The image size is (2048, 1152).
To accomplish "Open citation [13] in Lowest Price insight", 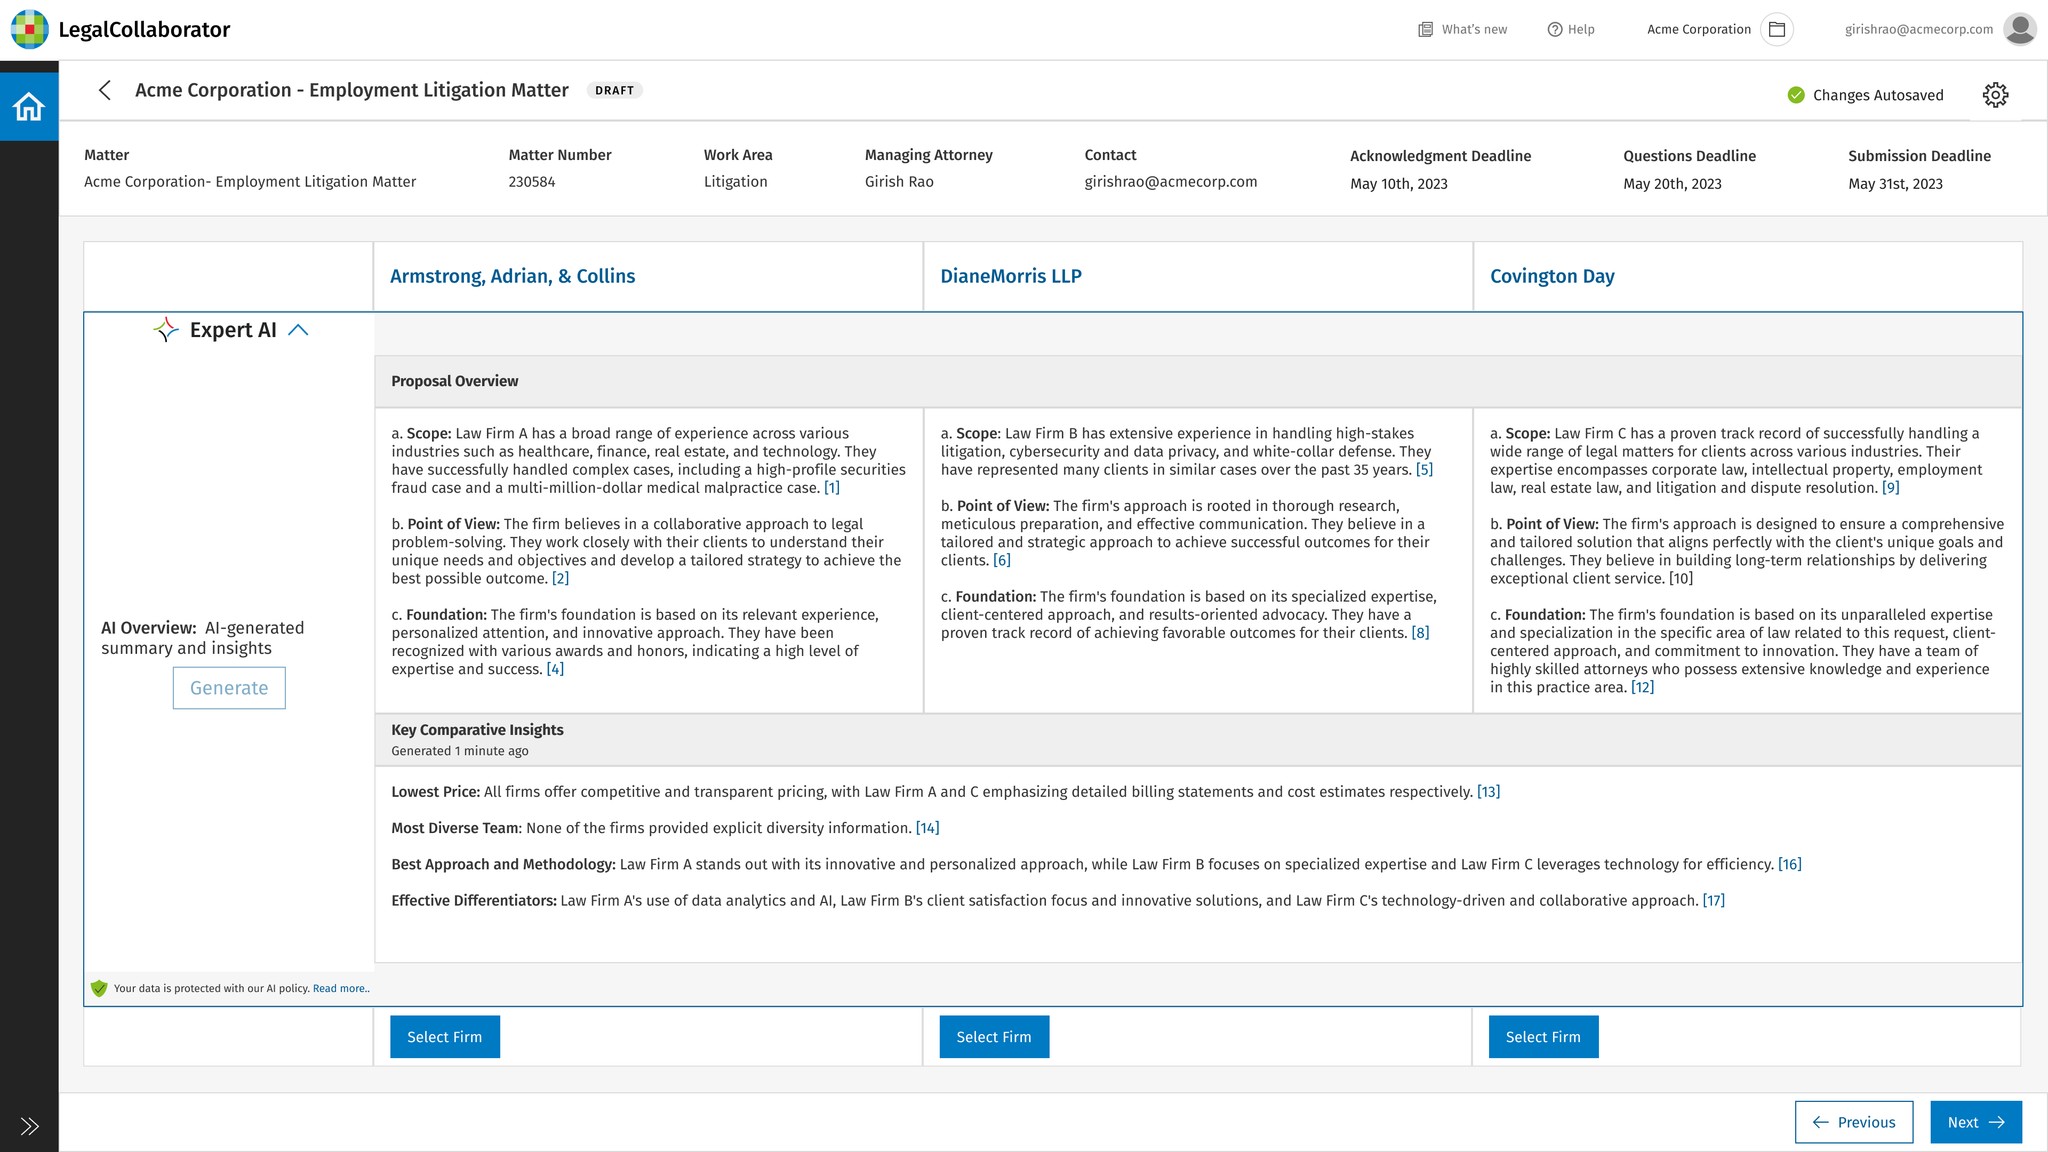I will click(x=1488, y=792).
